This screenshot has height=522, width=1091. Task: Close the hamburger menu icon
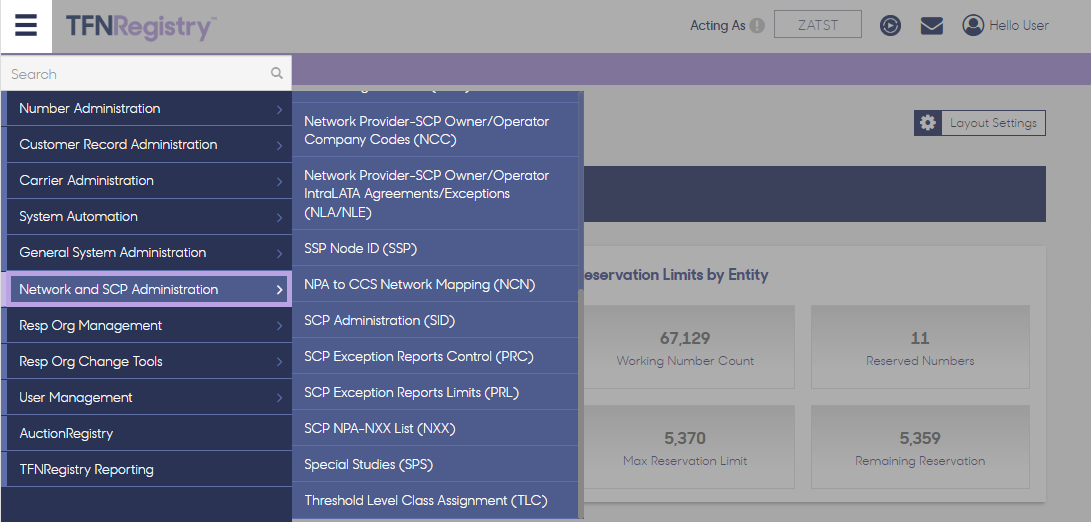[26, 26]
